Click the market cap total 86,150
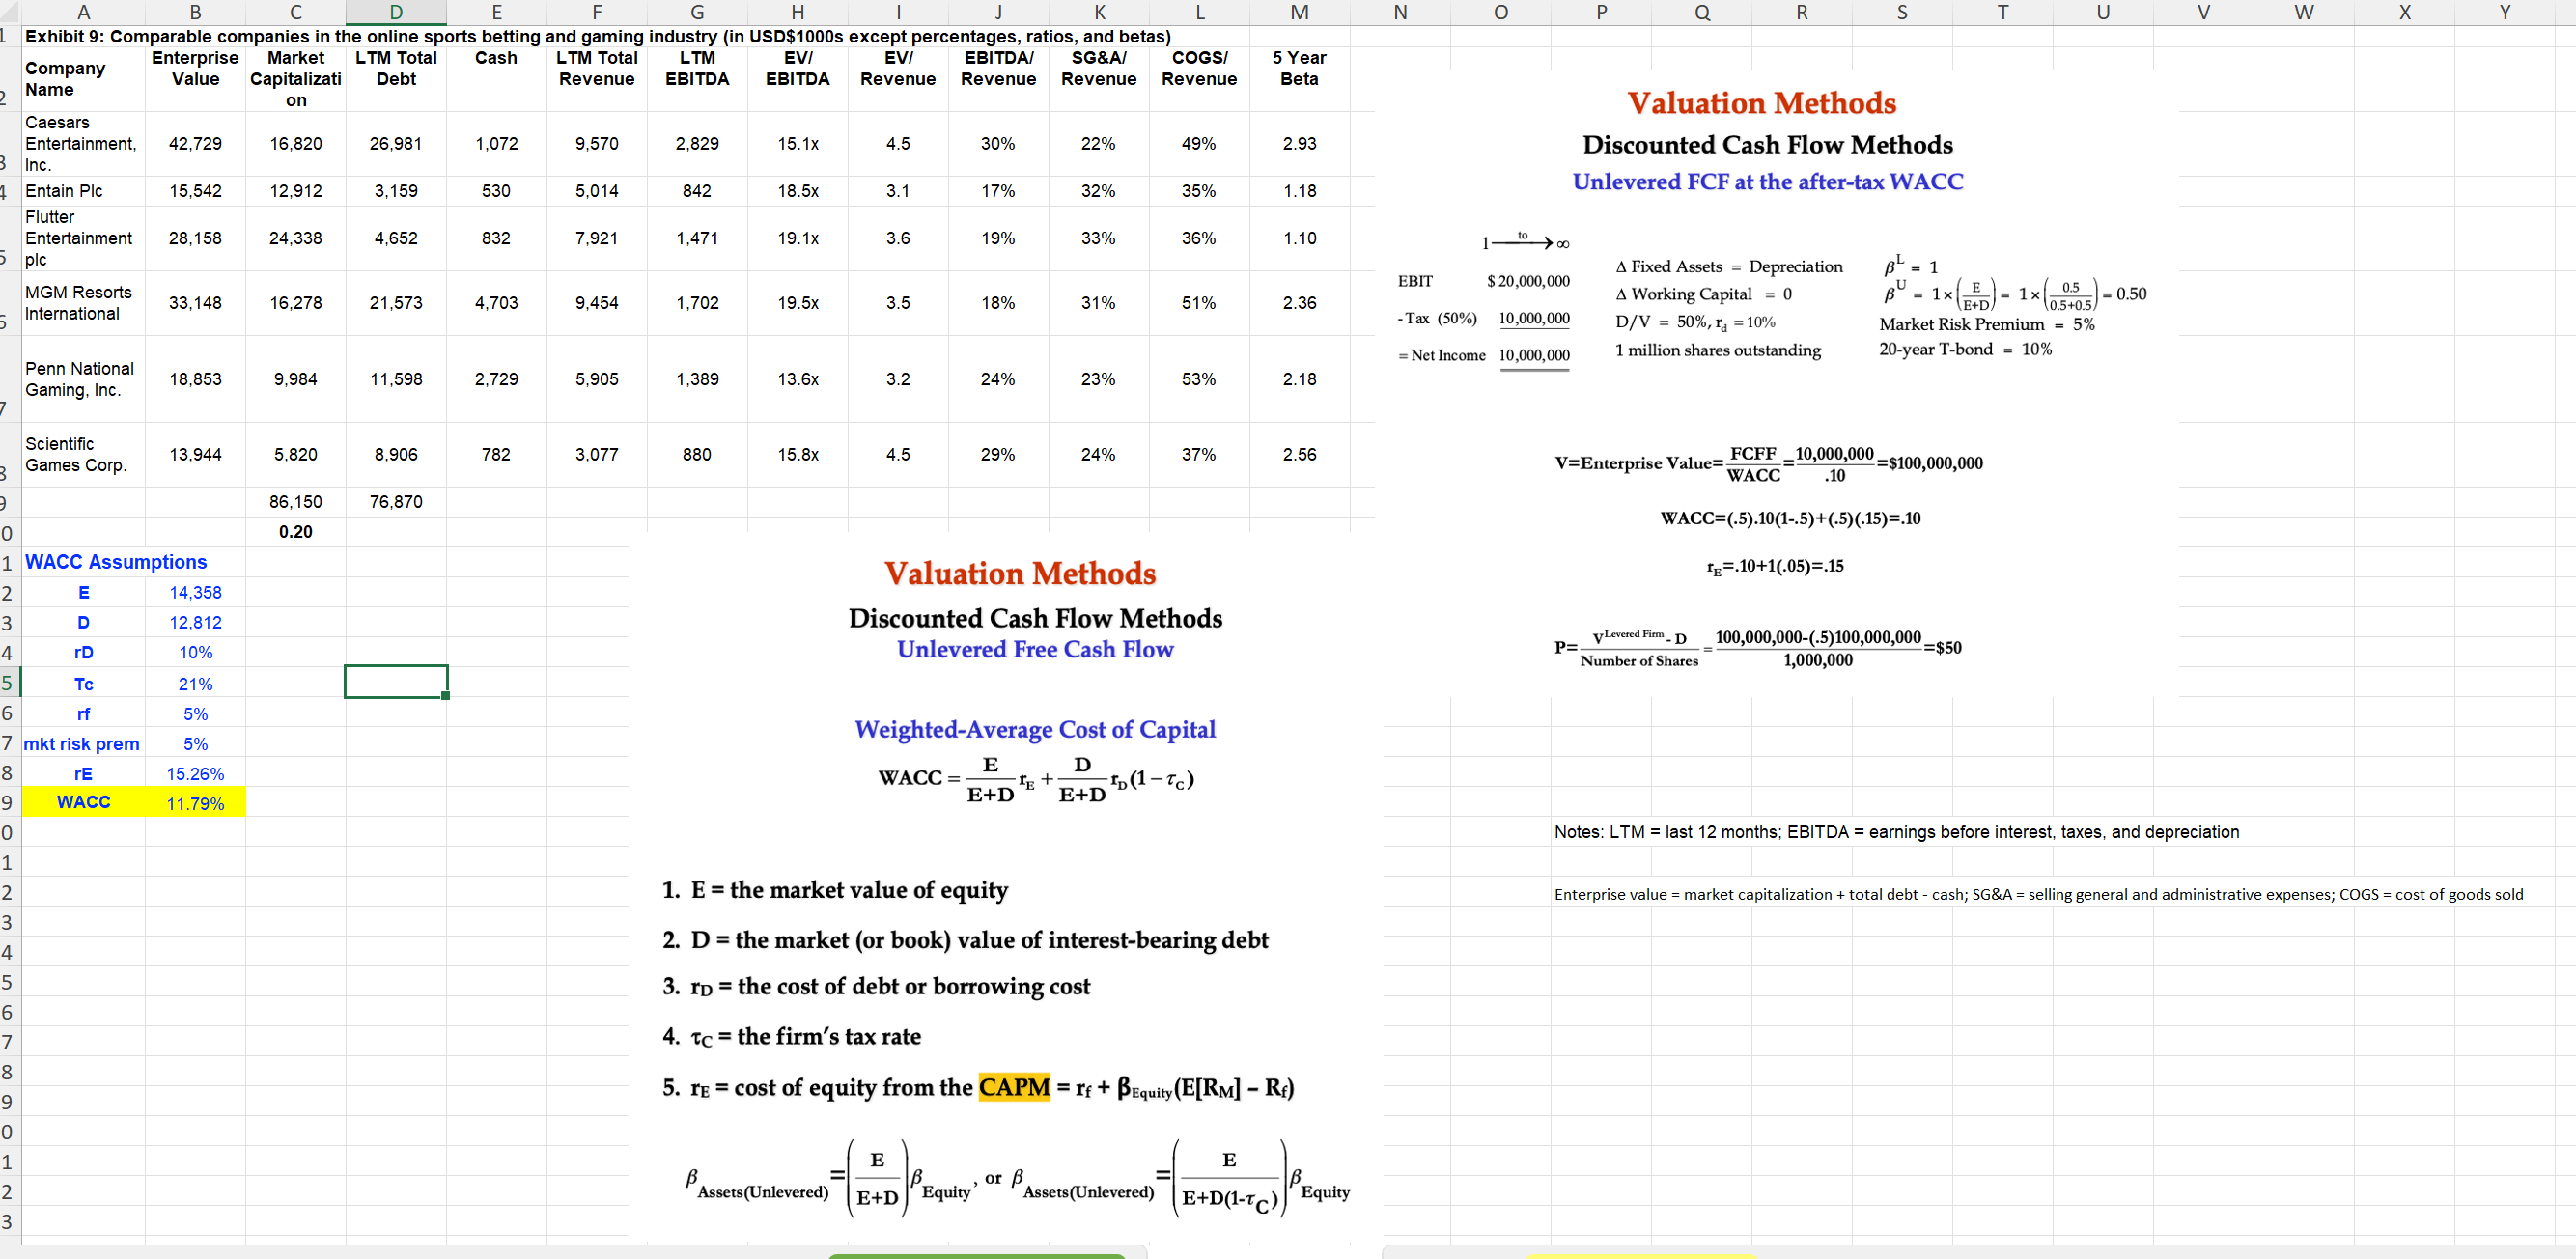The height and width of the screenshot is (1259, 2576). point(295,502)
